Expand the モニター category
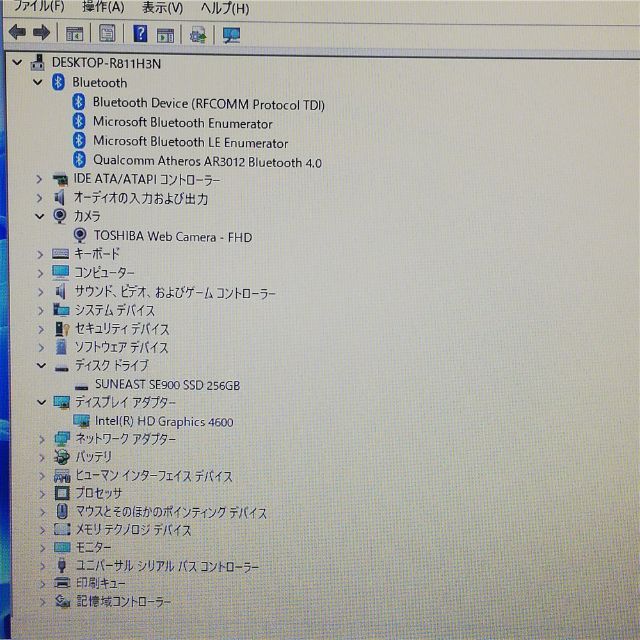 tap(42, 548)
